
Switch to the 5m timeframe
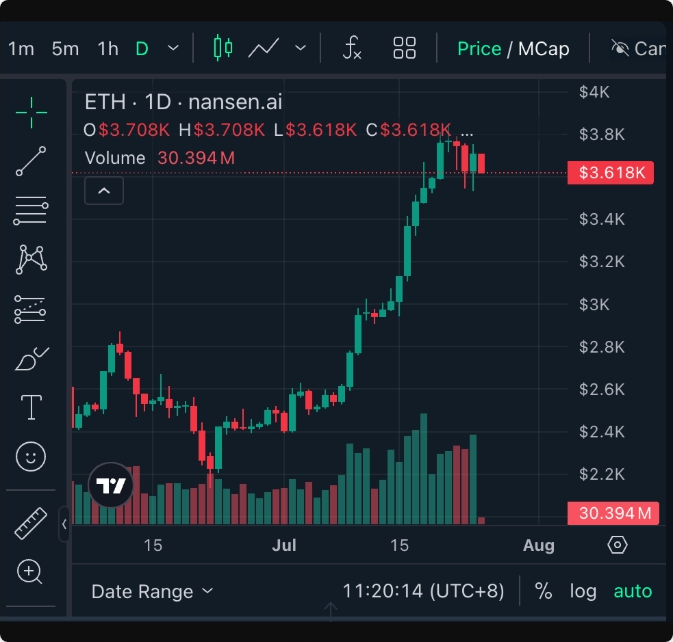65,48
